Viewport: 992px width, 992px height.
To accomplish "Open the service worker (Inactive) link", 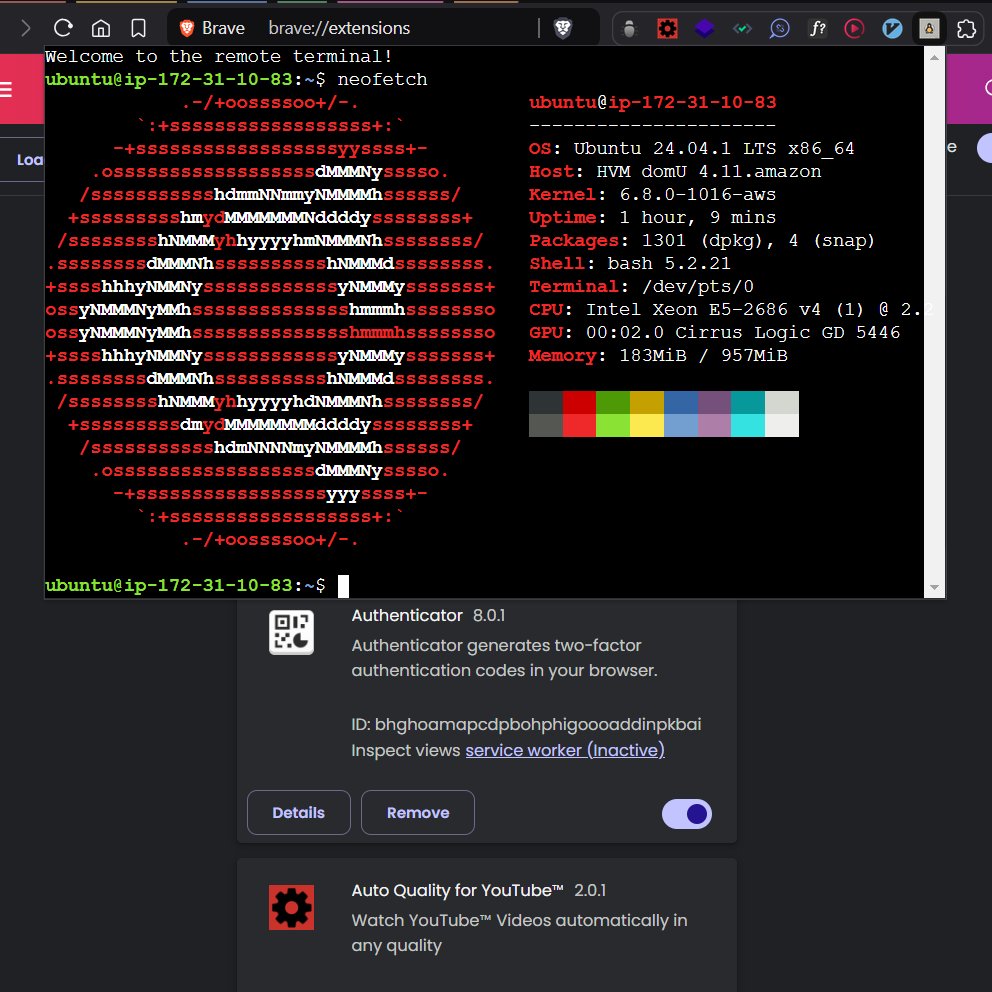I will pos(564,750).
